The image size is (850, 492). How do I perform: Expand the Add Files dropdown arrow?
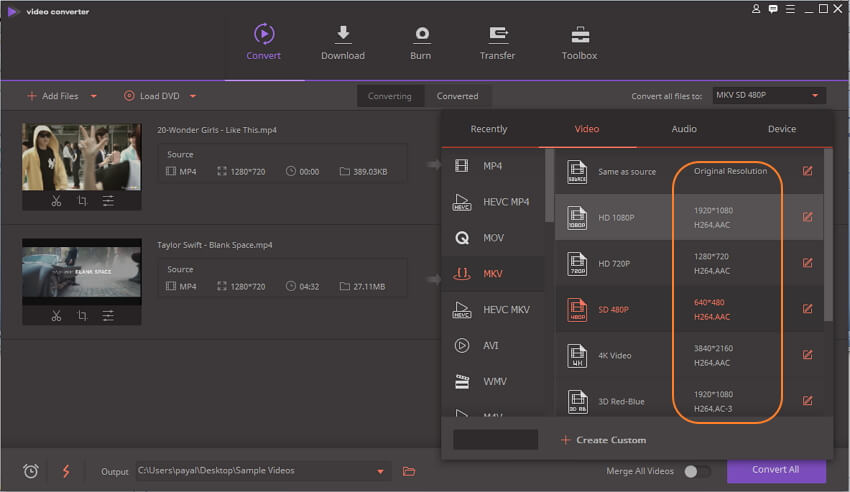coord(94,96)
